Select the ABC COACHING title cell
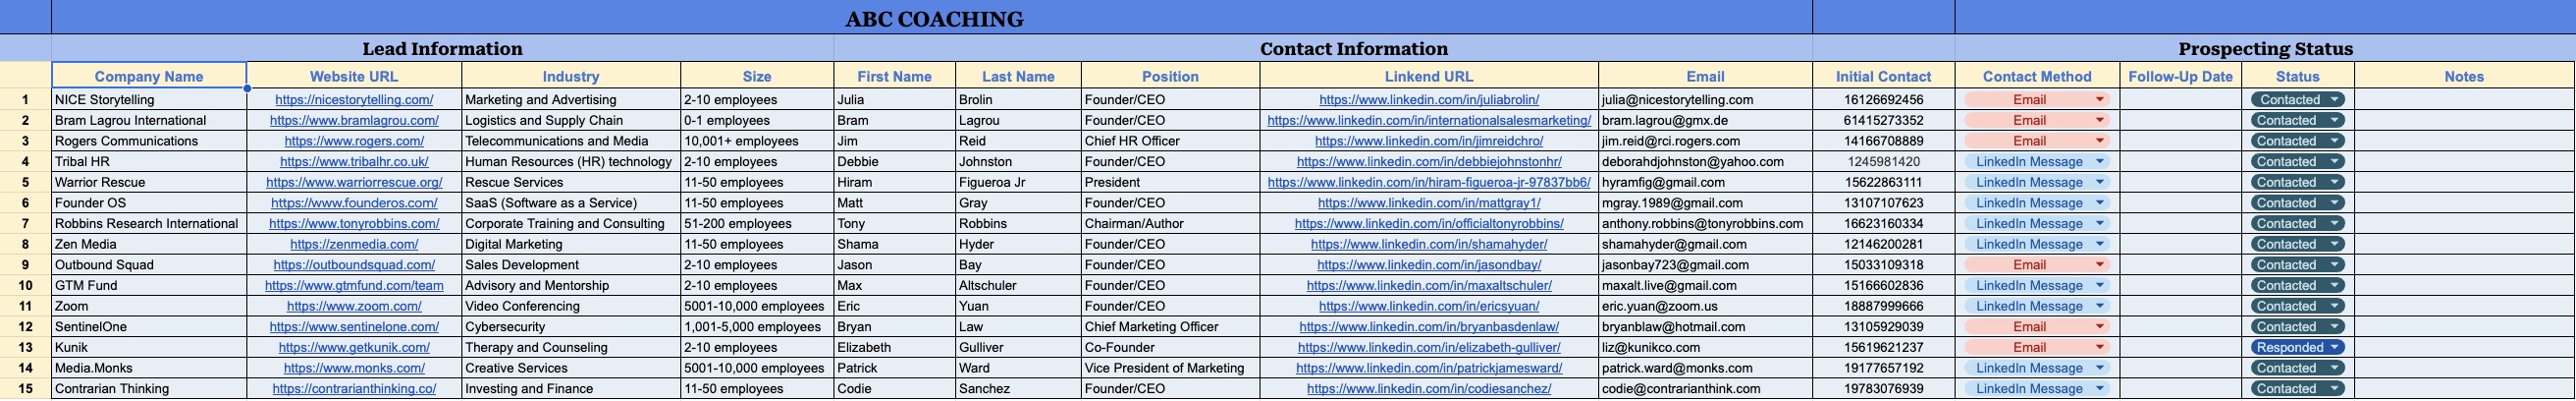The width and height of the screenshot is (2576, 401). [933, 19]
